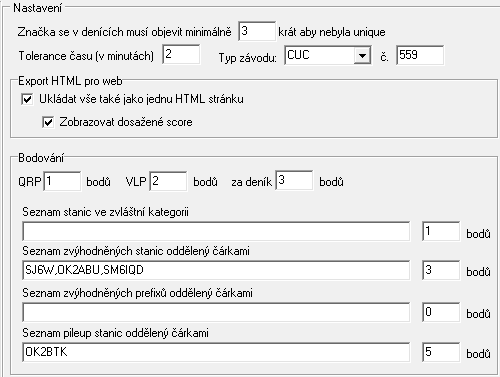Click the favored stations field with SJ6W,OK2ABU,SM6IQD
This screenshot has height=377, width=500.
tap(216, 270)
